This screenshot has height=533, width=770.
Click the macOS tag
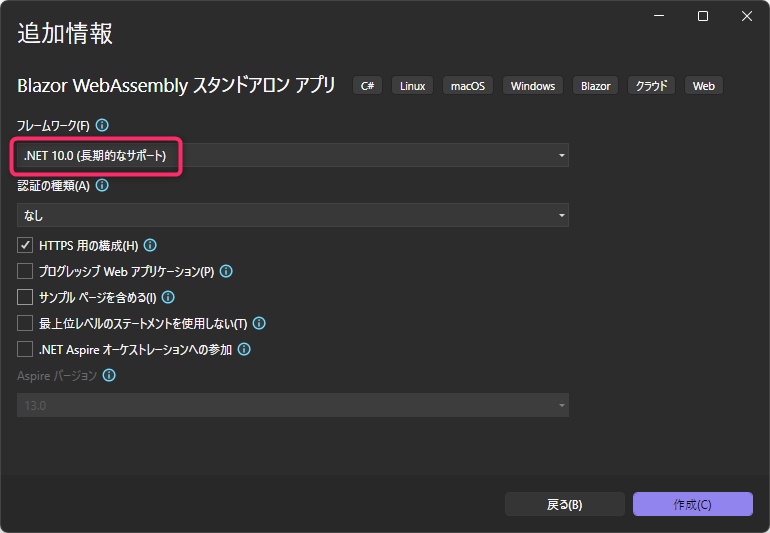coord(468,85)
